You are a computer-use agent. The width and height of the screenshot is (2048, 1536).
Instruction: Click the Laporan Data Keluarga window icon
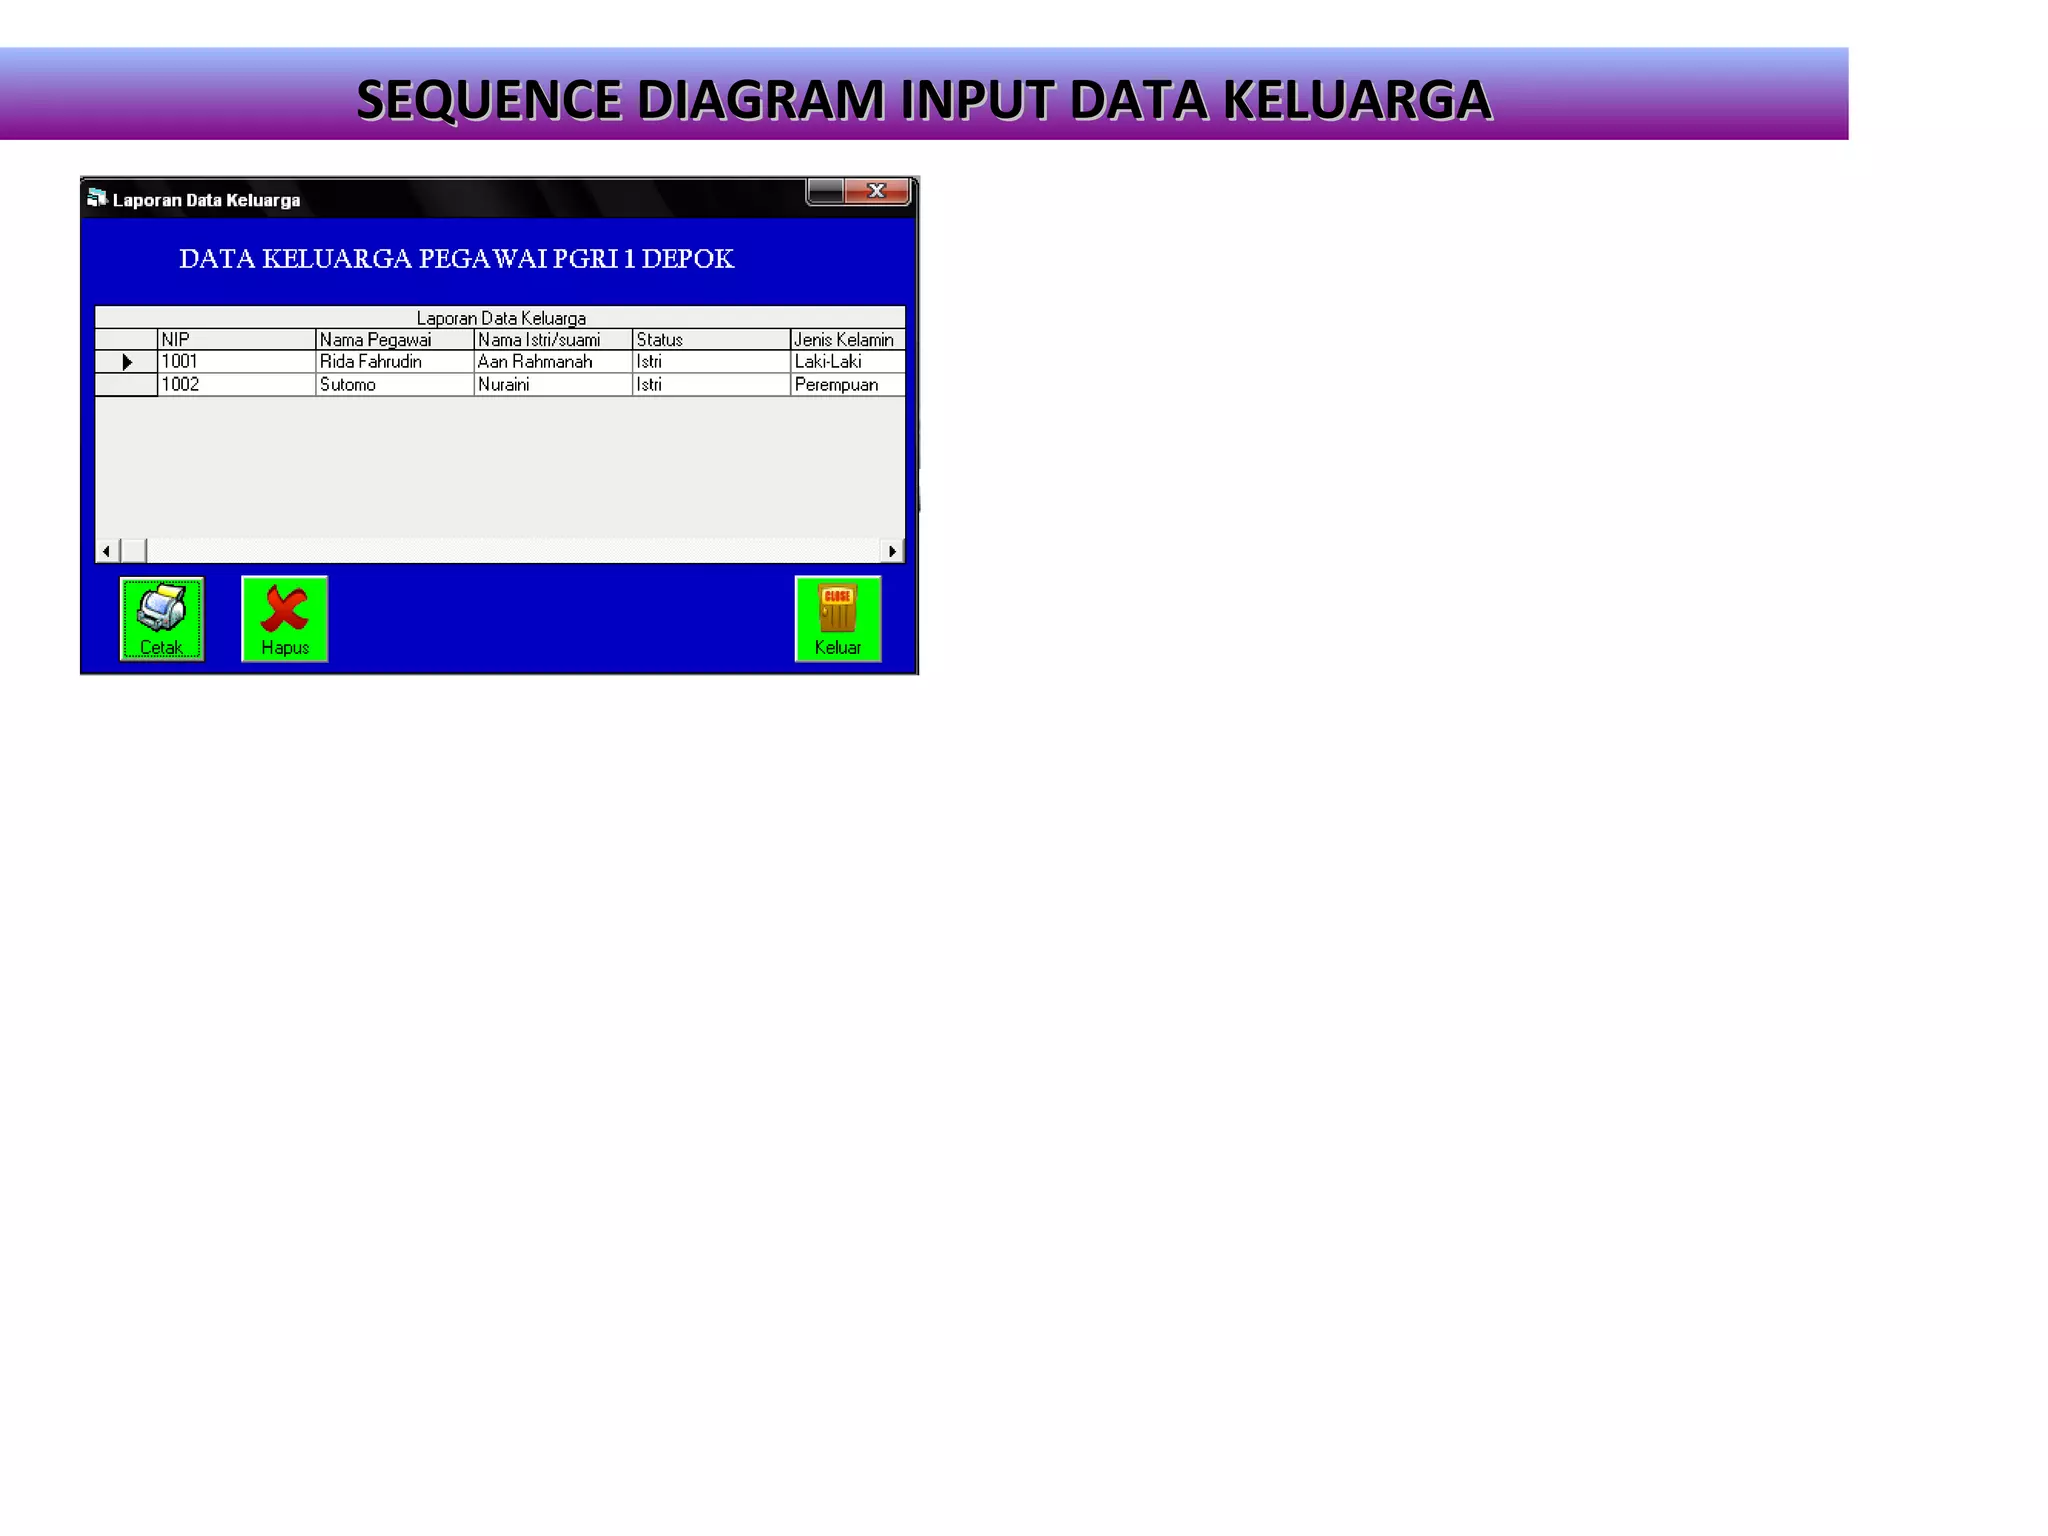point(97,198)
